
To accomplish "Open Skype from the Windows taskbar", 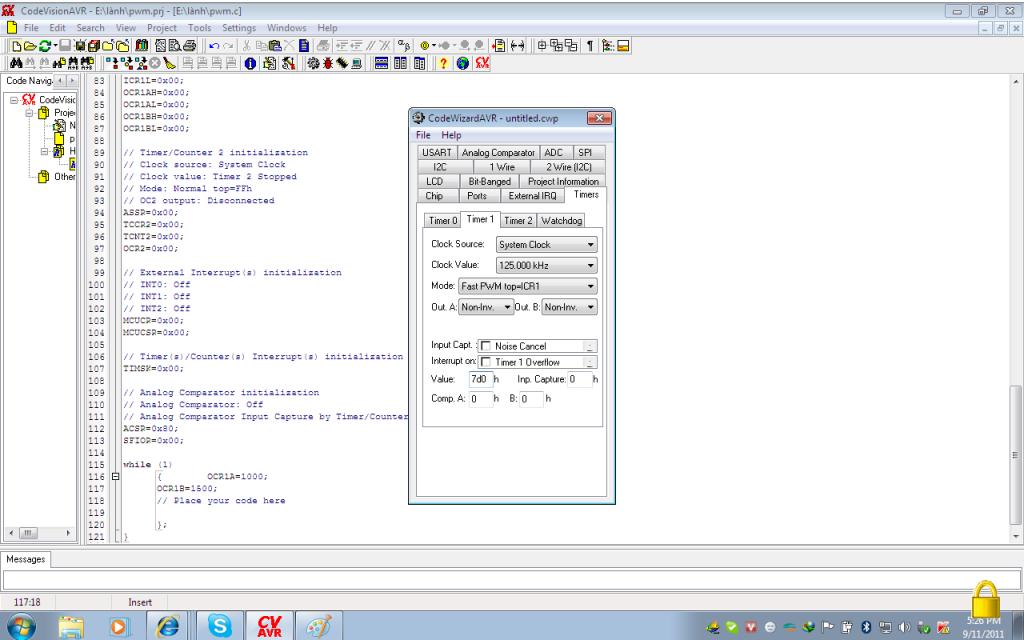I will tap(219, 625).
